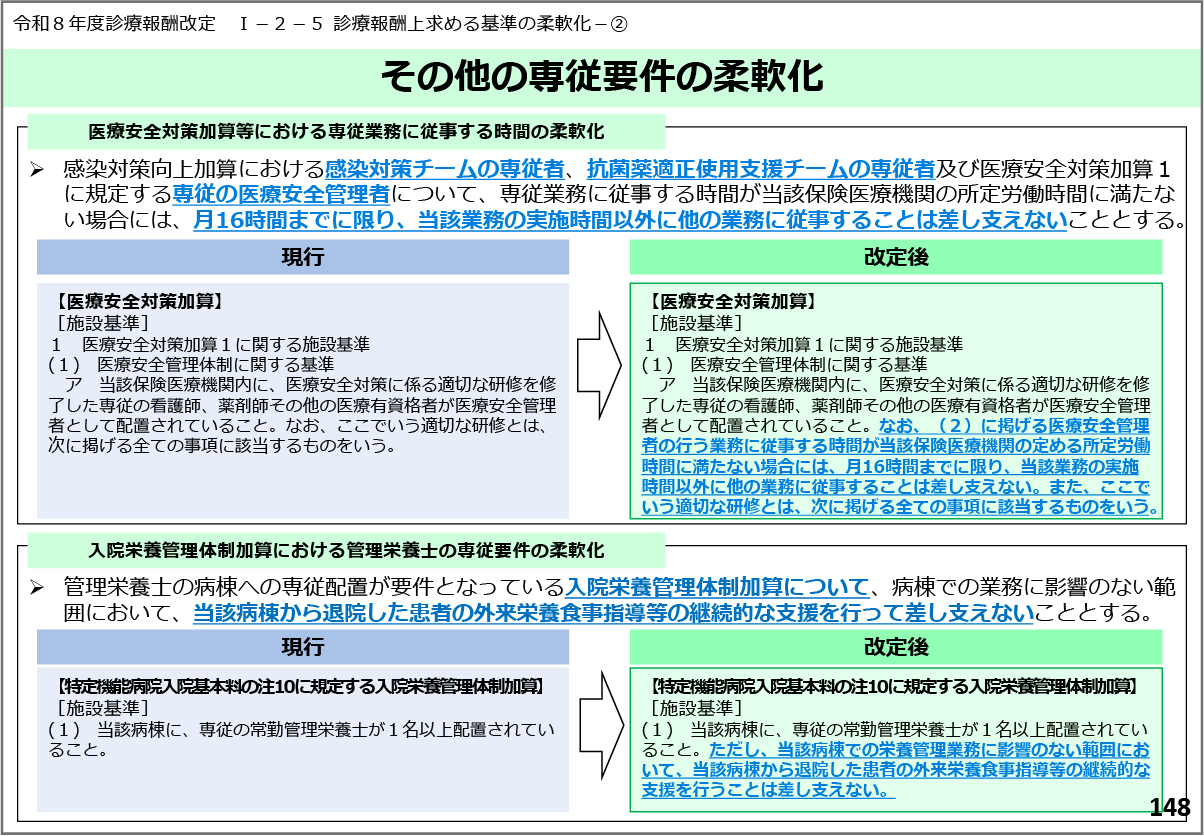
Task: Select the blue 現行 header in the upper section
Action: click(x=302, y=258)
